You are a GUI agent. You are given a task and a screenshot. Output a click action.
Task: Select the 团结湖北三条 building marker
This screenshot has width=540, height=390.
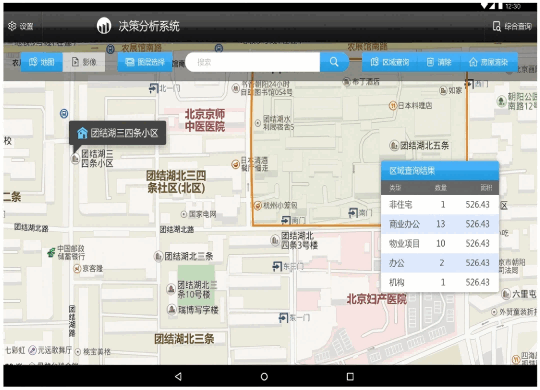[158, 256]
